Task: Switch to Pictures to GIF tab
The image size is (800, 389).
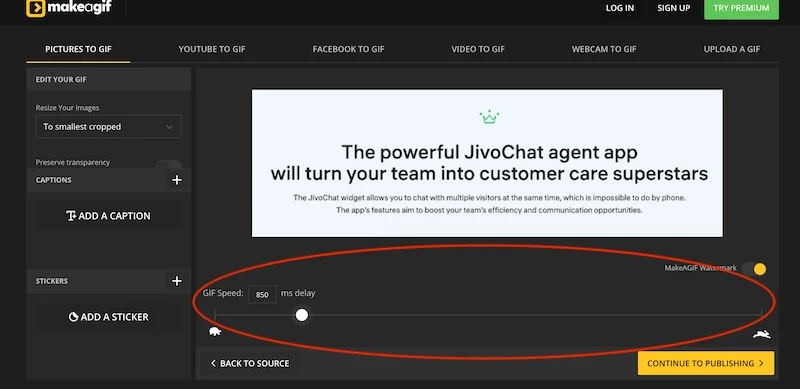Action: [x=78, y=50]
